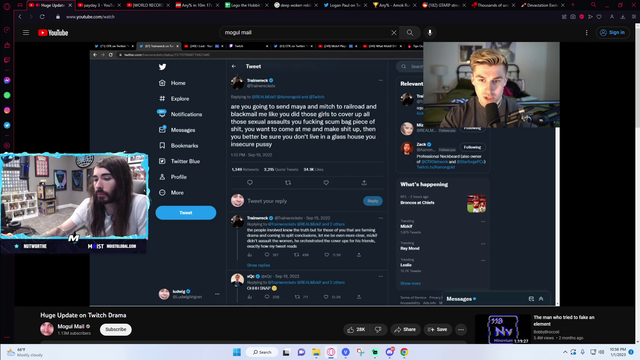Image resolution: width=640 pixels, height=360 pixels.
Task: Open Opera snapshot camera tool
Action: point(573,17)
